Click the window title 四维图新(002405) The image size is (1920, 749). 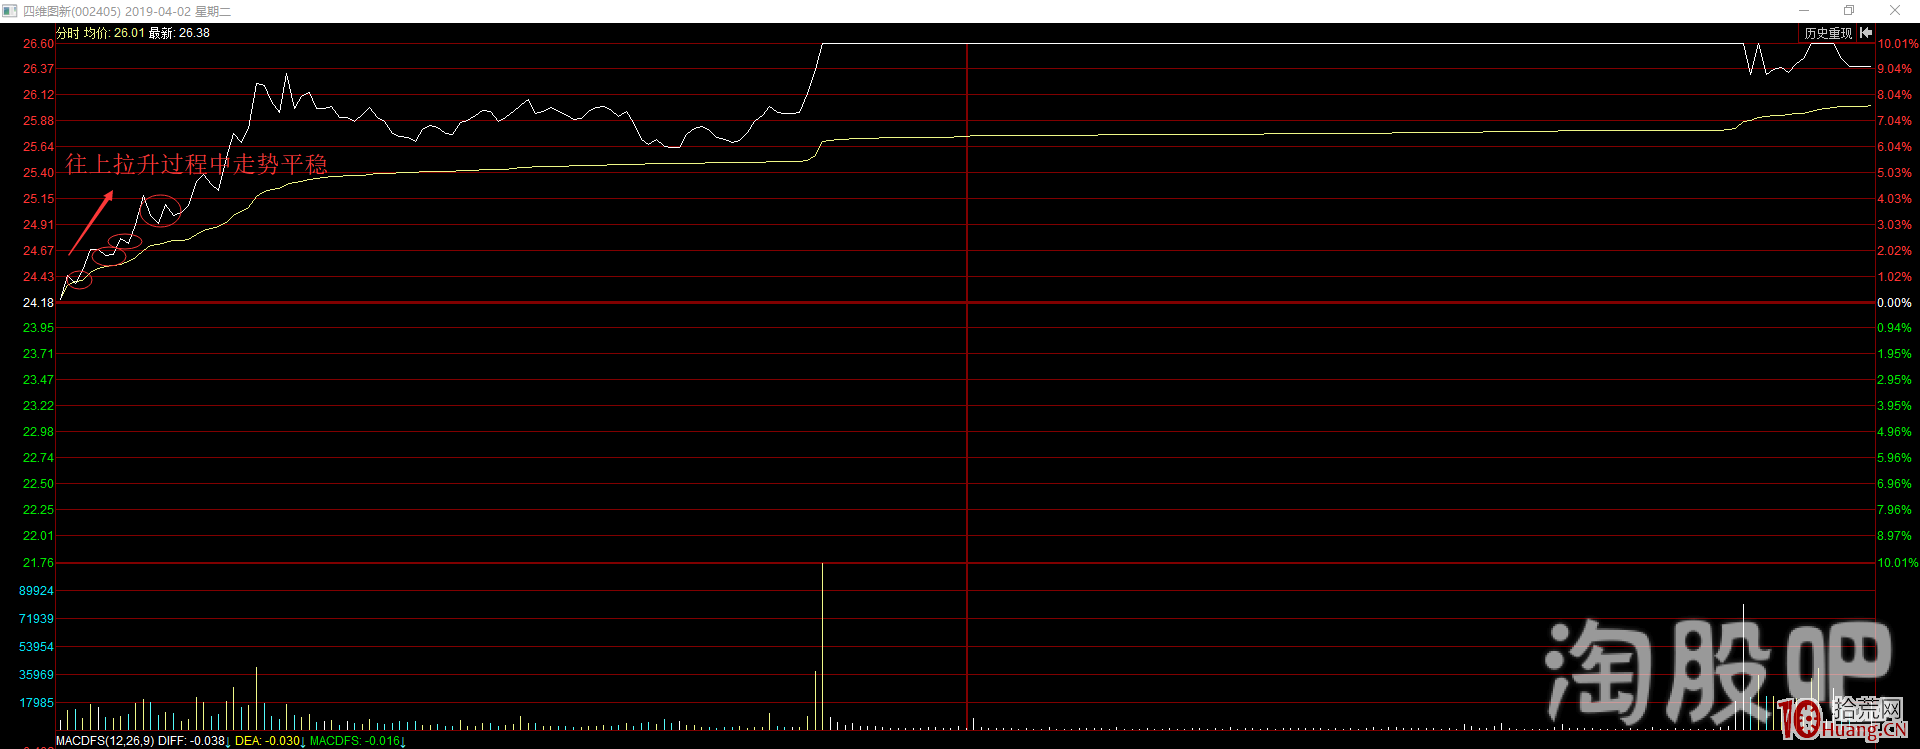pyautogui.click(x=72, y=12)
